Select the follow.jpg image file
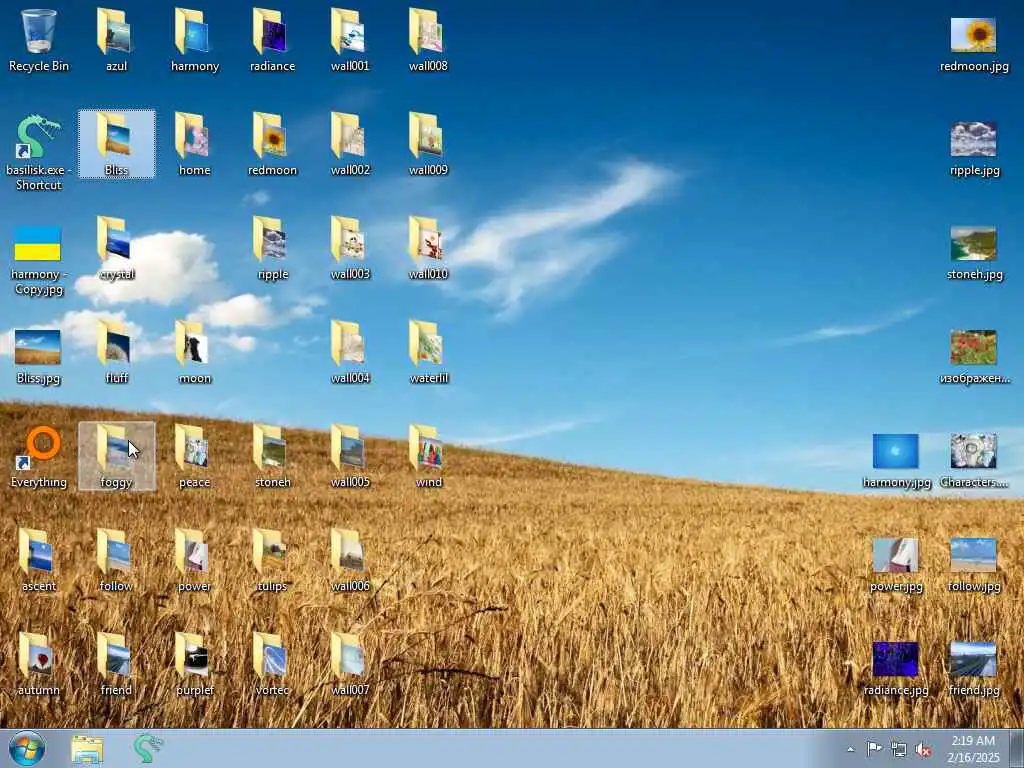Image resolution: width=1024 pixels, height=768 pixels. [x=974, y=564]
